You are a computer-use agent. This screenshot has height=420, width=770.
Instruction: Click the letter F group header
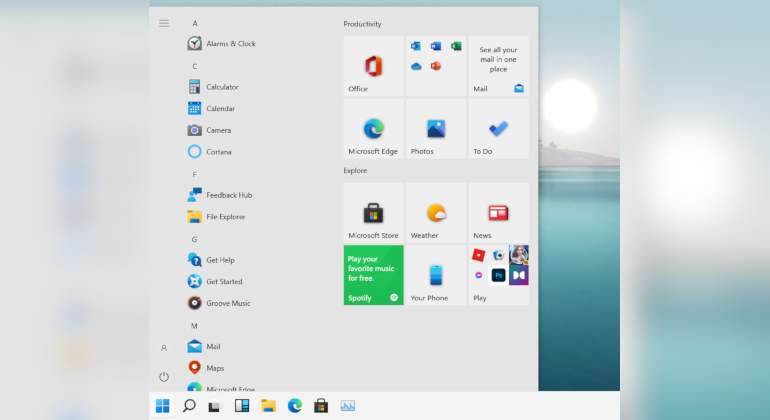(x=195, y=174)
